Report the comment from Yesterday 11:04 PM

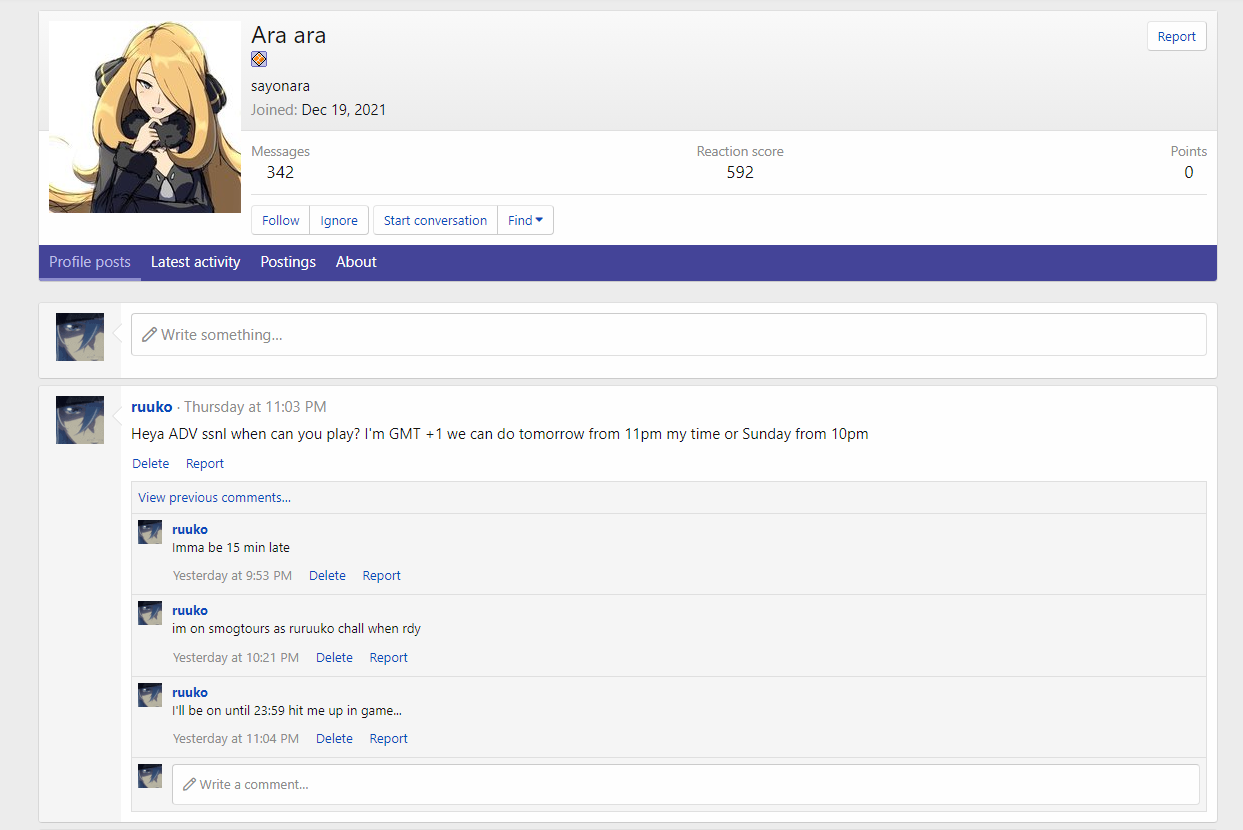[x=389, y=739]
